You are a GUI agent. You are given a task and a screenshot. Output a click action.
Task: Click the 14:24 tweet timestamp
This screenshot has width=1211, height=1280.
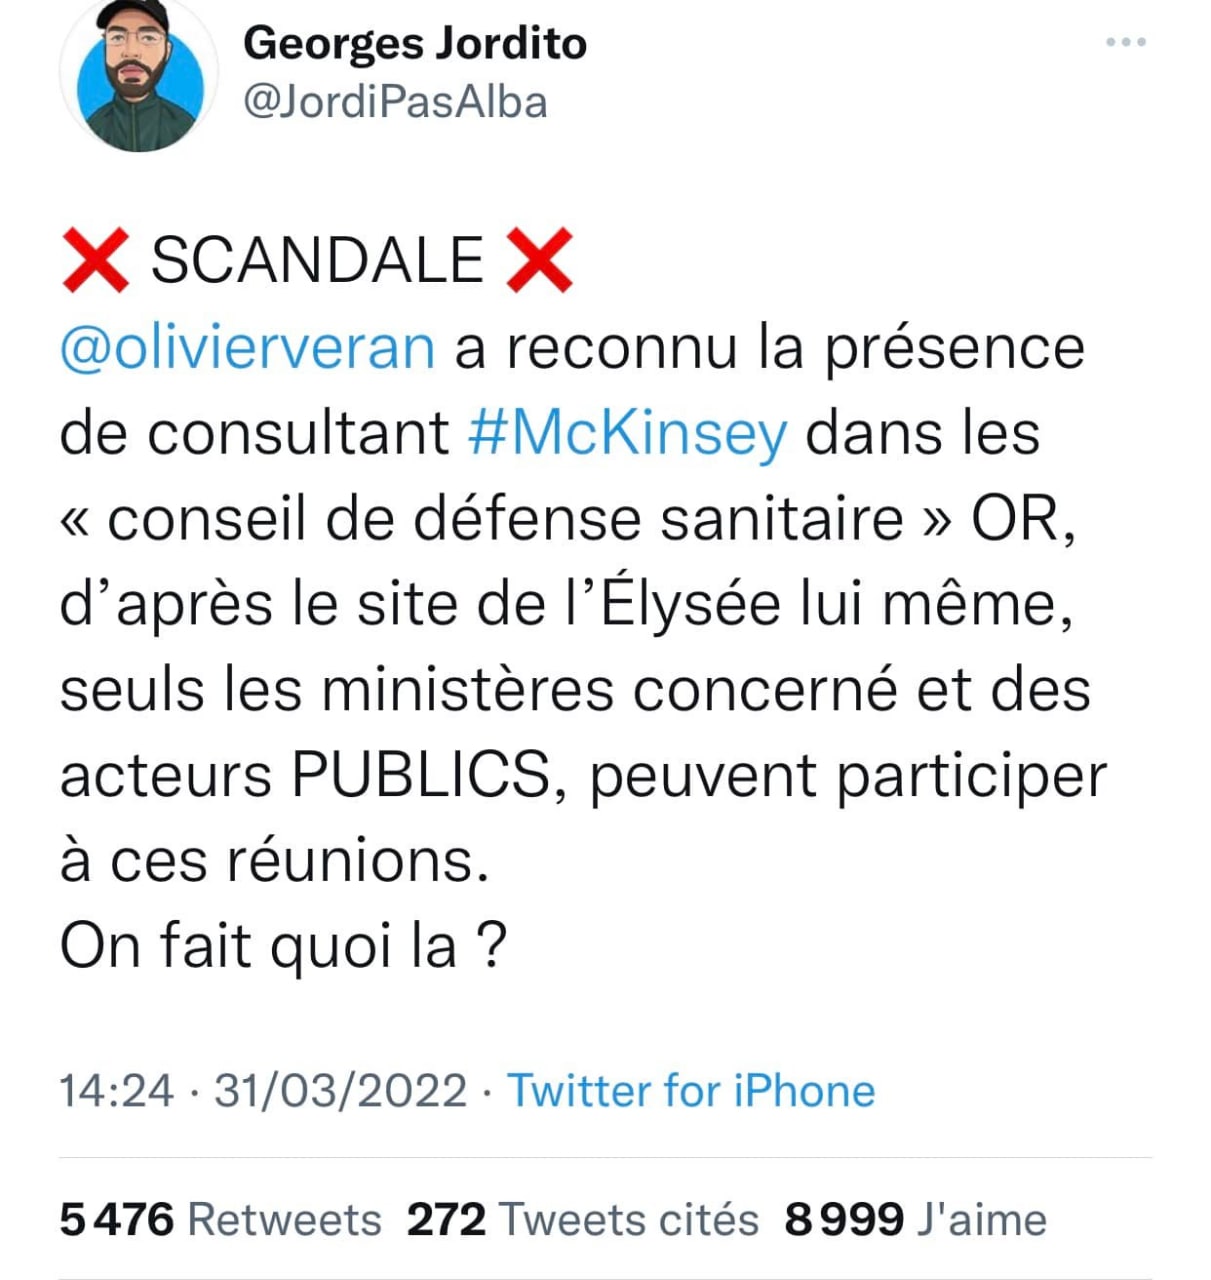116,1090
